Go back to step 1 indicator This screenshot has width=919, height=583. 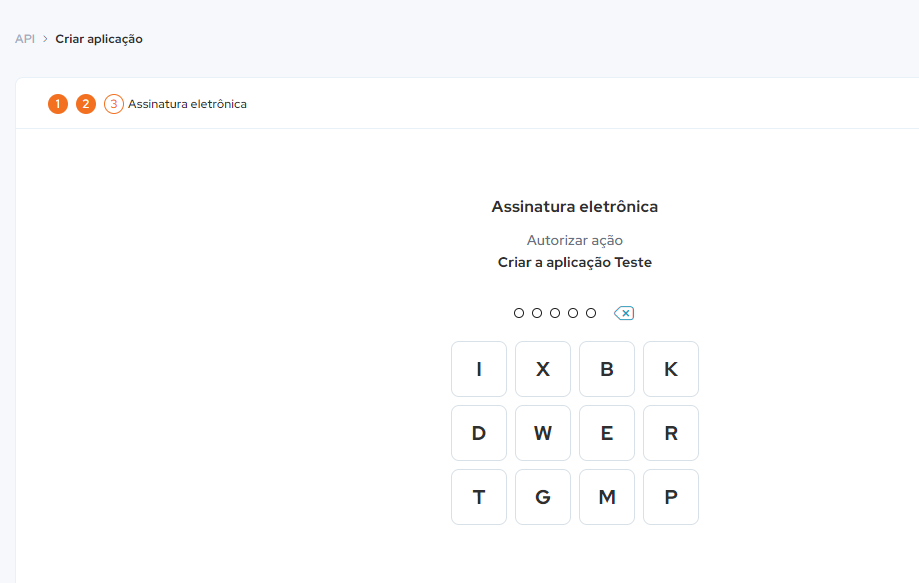(58, 104)
